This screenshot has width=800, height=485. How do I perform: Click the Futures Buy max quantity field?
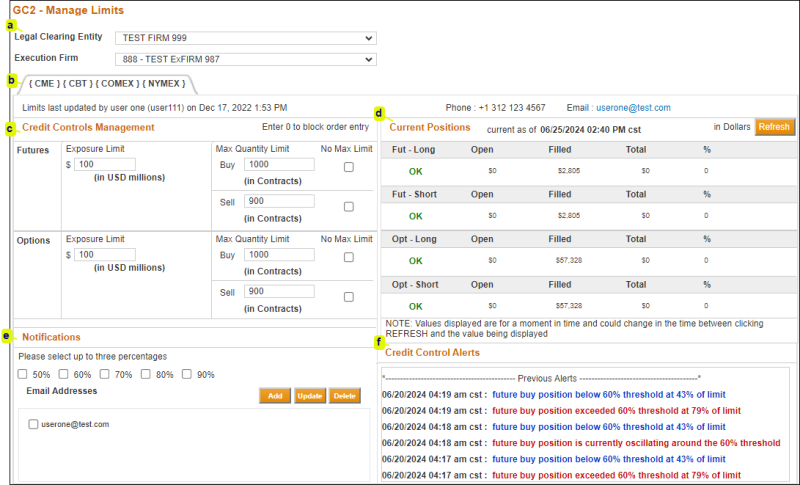pyautogui.click(x=279, y=164)
